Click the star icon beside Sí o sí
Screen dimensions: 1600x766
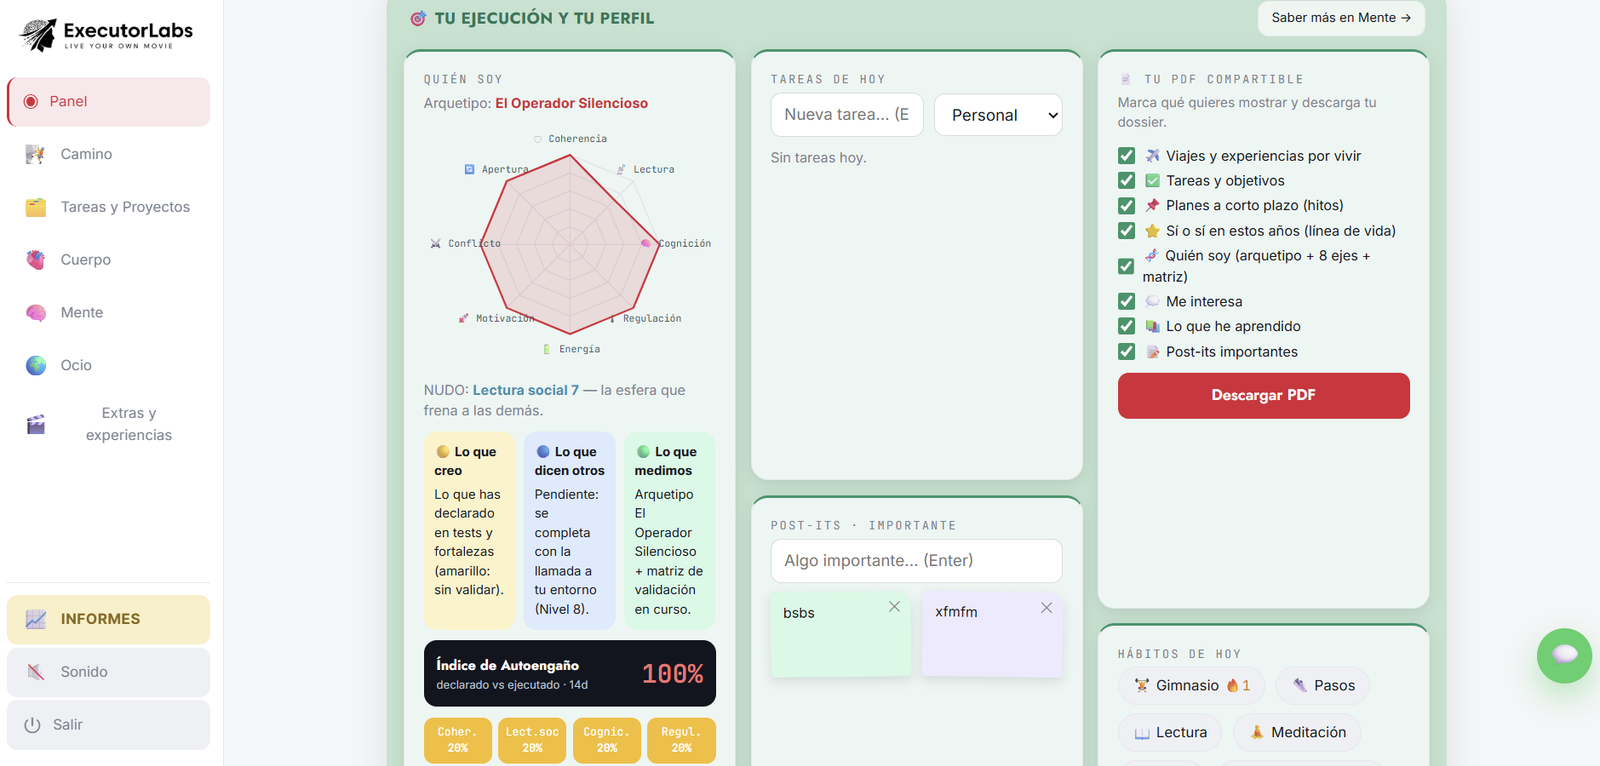click(x=1152, y=231)
